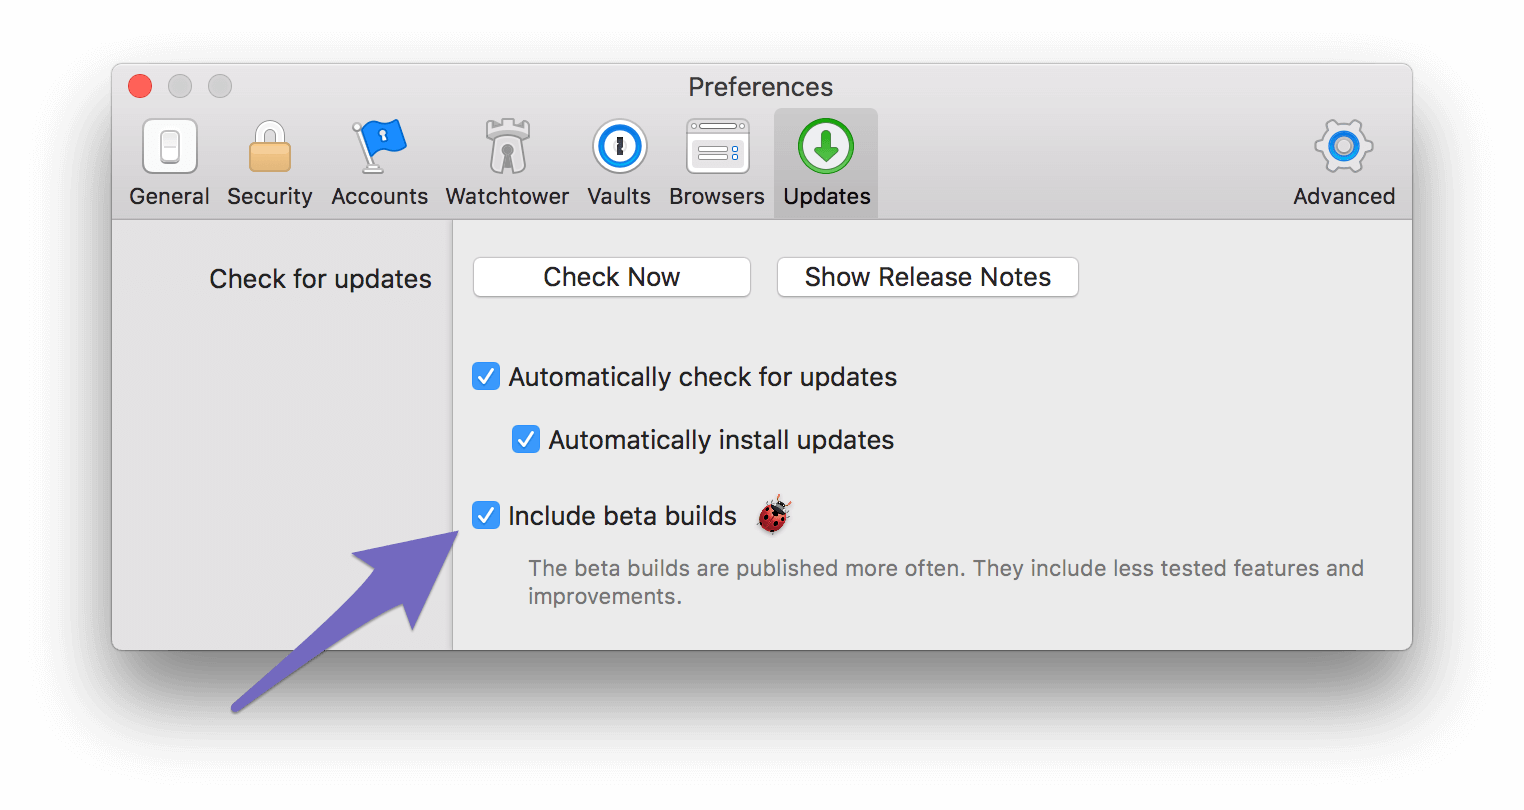Image resolution: width=1524 pixels, height=810 pixels.
Task: Click the gray zoom window button
Action: (x=219, y=86)
